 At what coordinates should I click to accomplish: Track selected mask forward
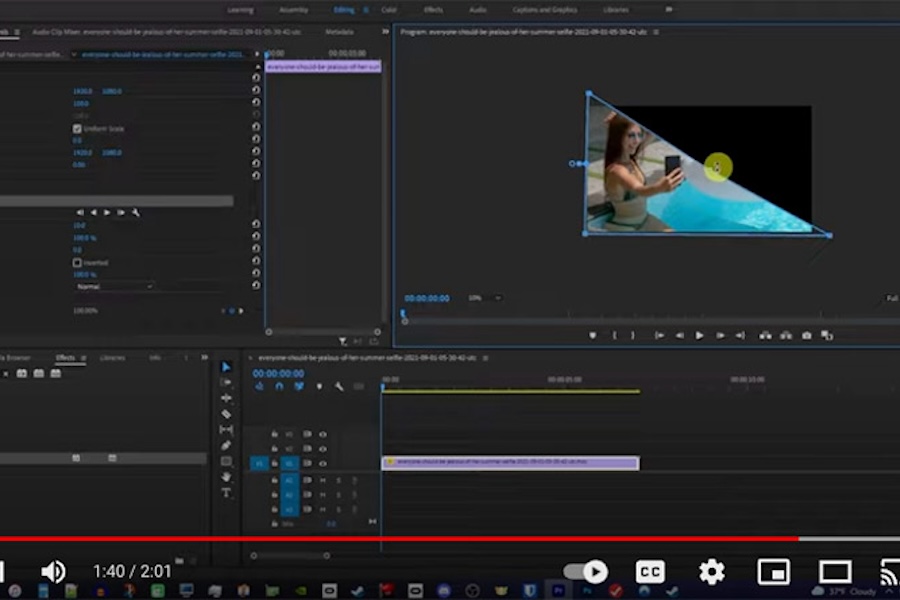[x=107, y=212]
